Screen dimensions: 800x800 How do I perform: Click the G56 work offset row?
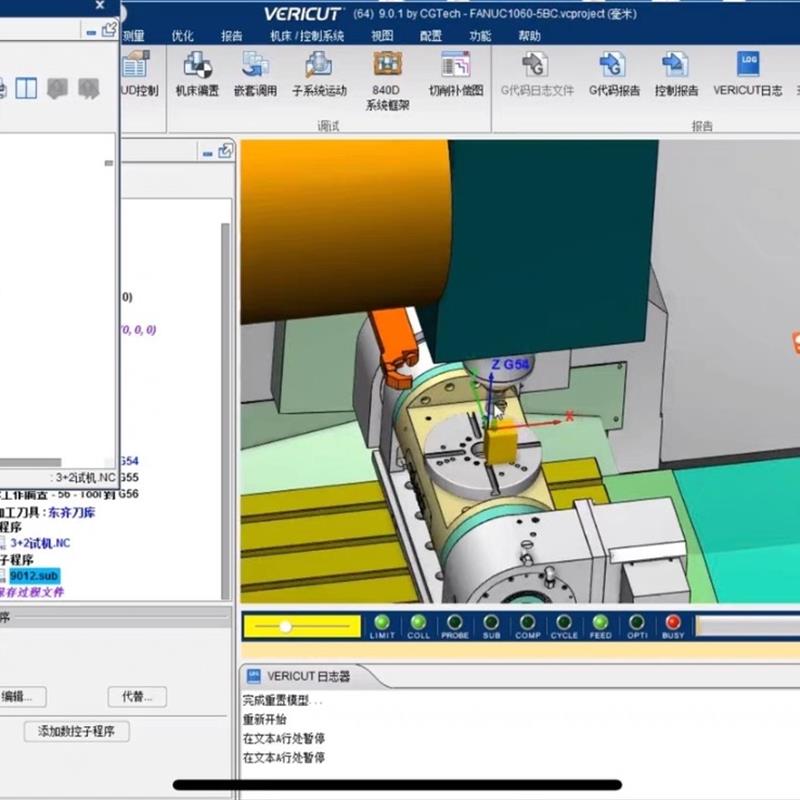click(x=69, y=494)
